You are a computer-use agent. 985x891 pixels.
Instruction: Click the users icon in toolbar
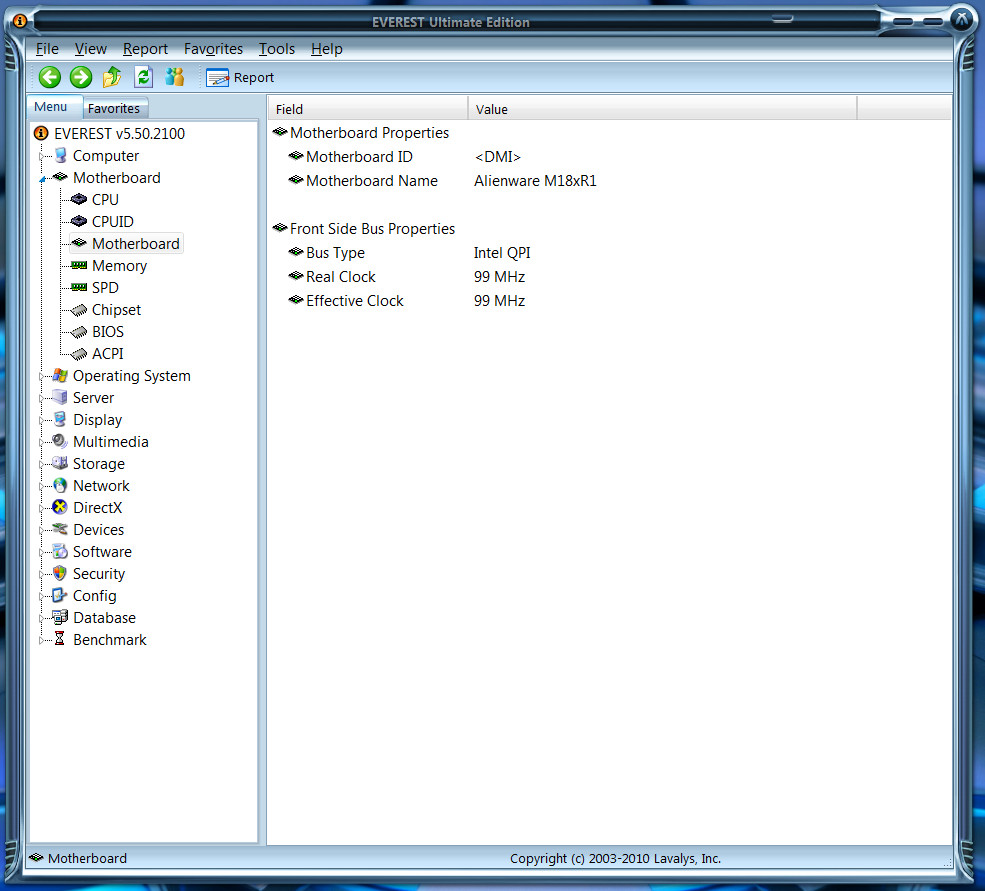pyautogui.click(x=175, y=77)
